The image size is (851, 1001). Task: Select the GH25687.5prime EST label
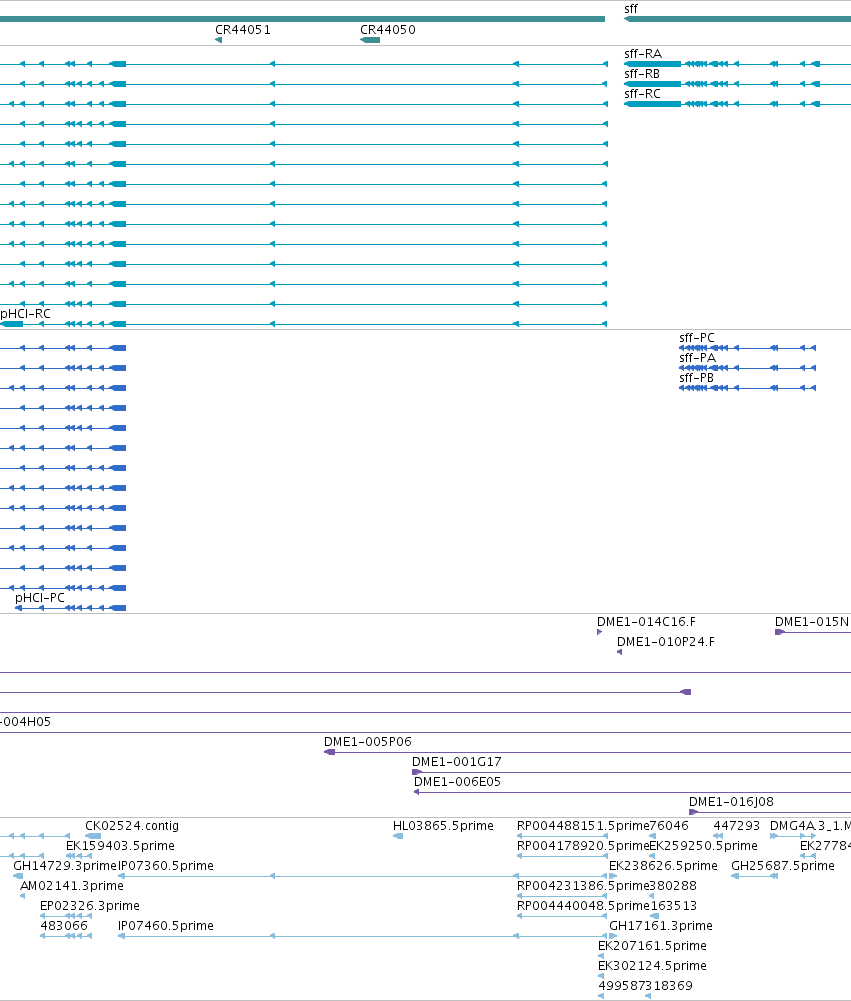[x=783, y=866]
